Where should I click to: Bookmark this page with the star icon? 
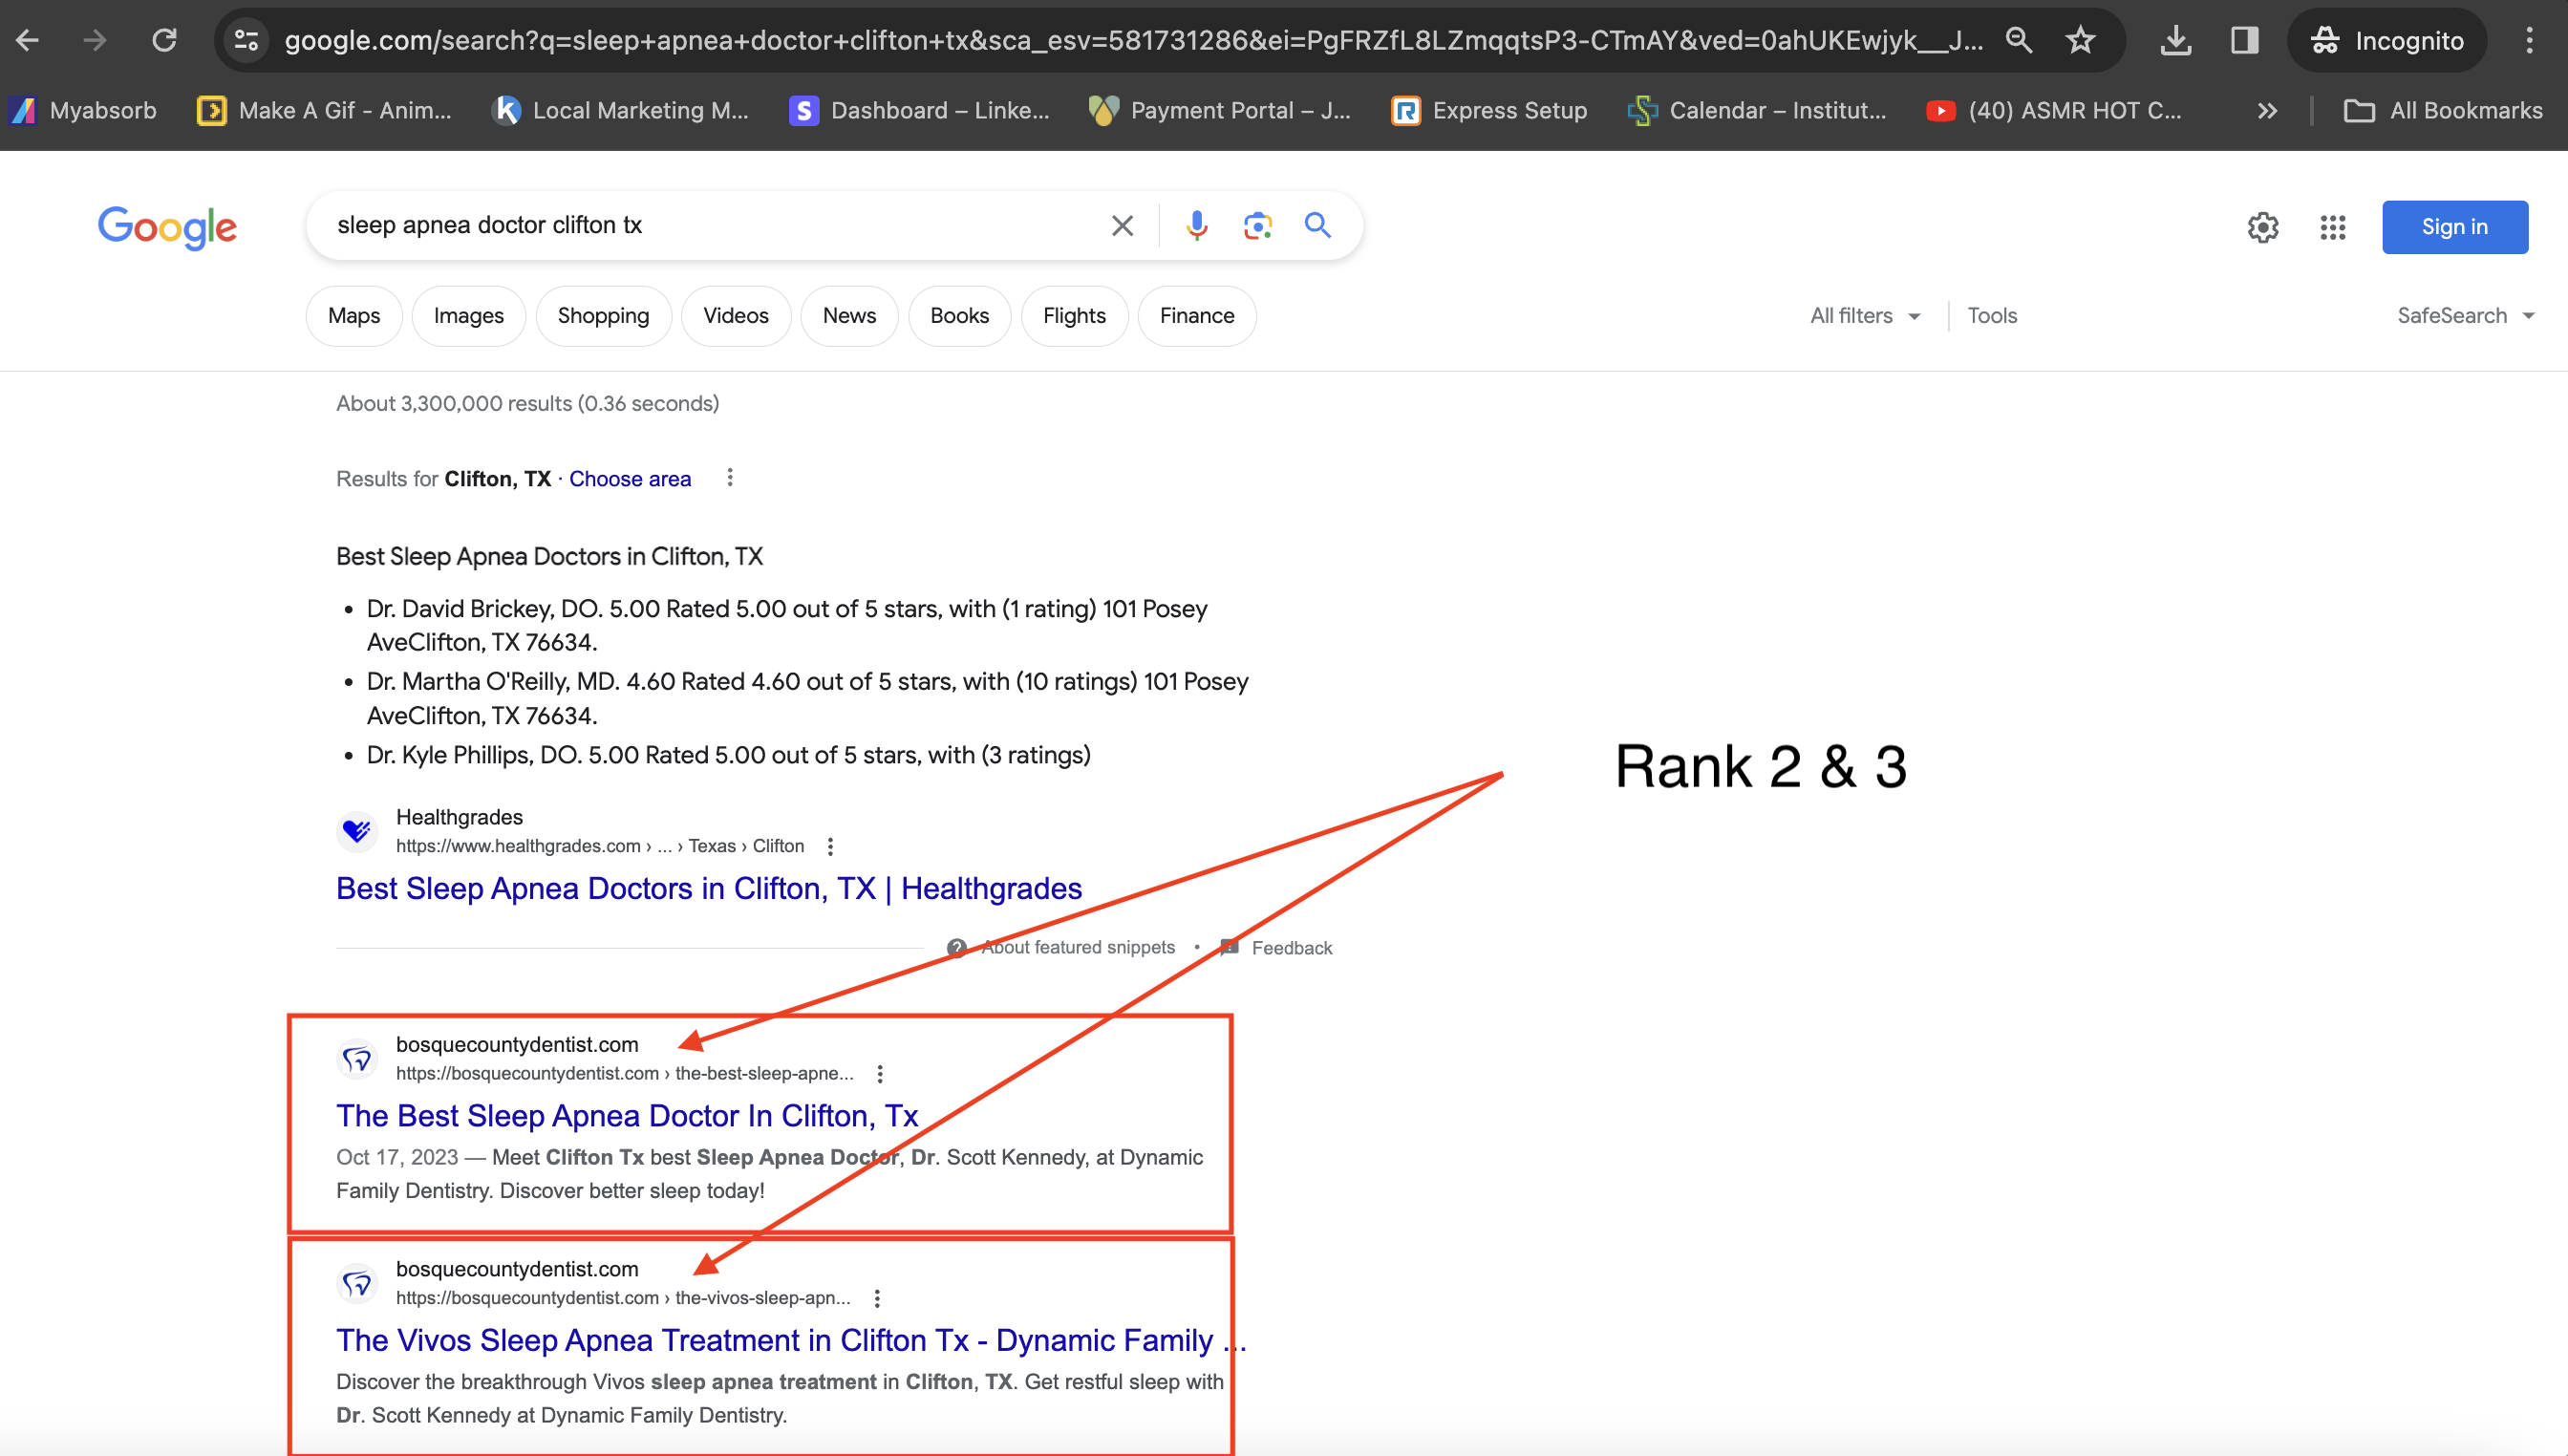[2081, 40]
